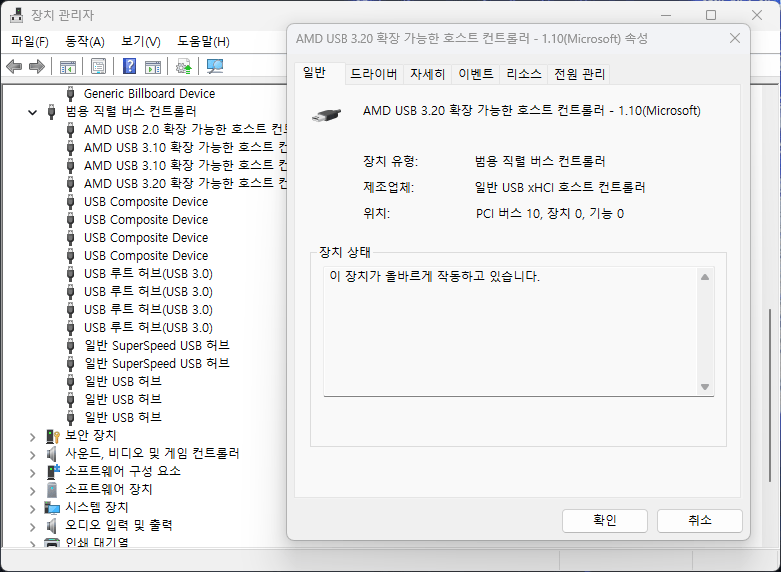781x572 pixels.
Task: Click the blue Help question mark icon
Action: click(129, 67)
